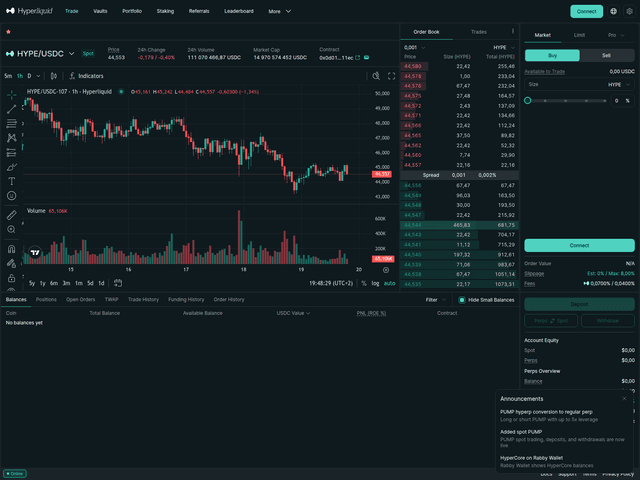
Task: Set chart range to 5y
Action: tap(32, 283)
